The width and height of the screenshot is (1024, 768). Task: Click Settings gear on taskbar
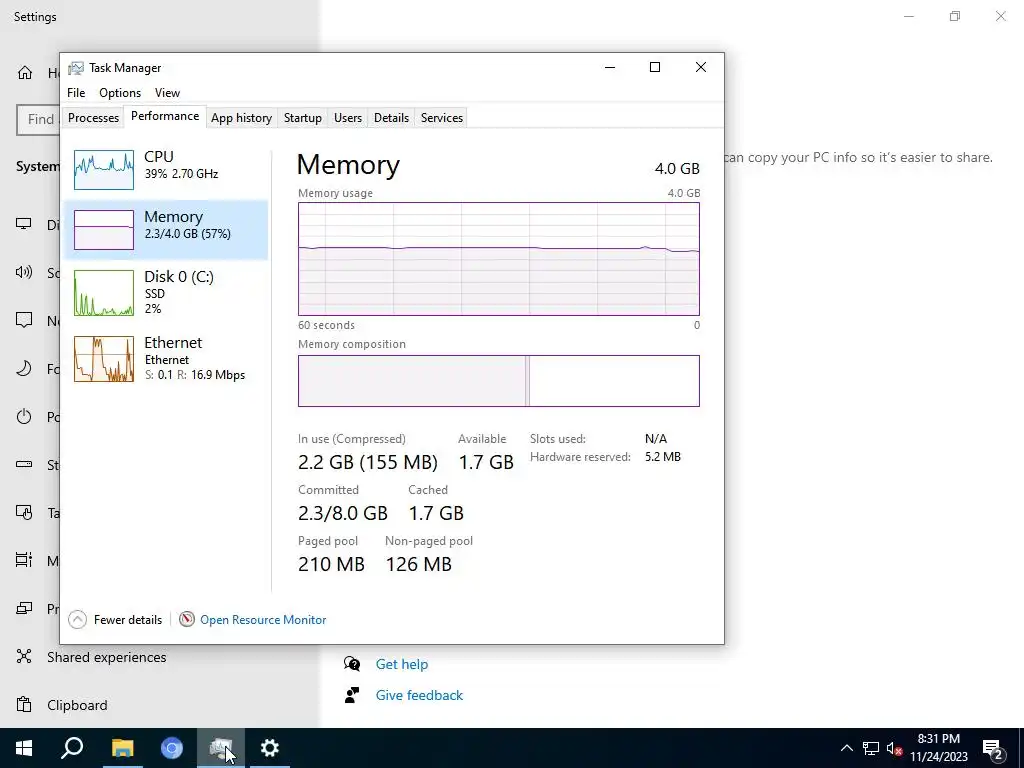tap(270, 748)
